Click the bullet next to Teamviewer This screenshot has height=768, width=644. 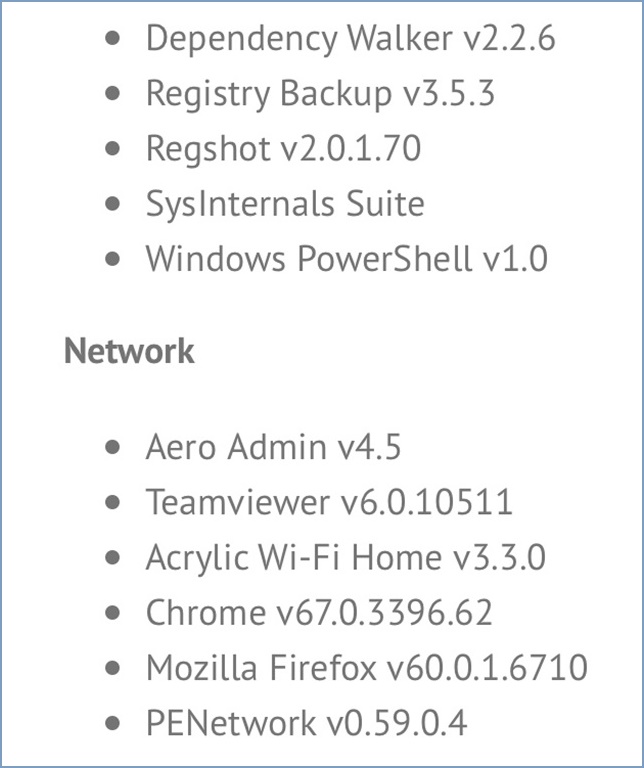pyautogui.click(x=113, y=502)
